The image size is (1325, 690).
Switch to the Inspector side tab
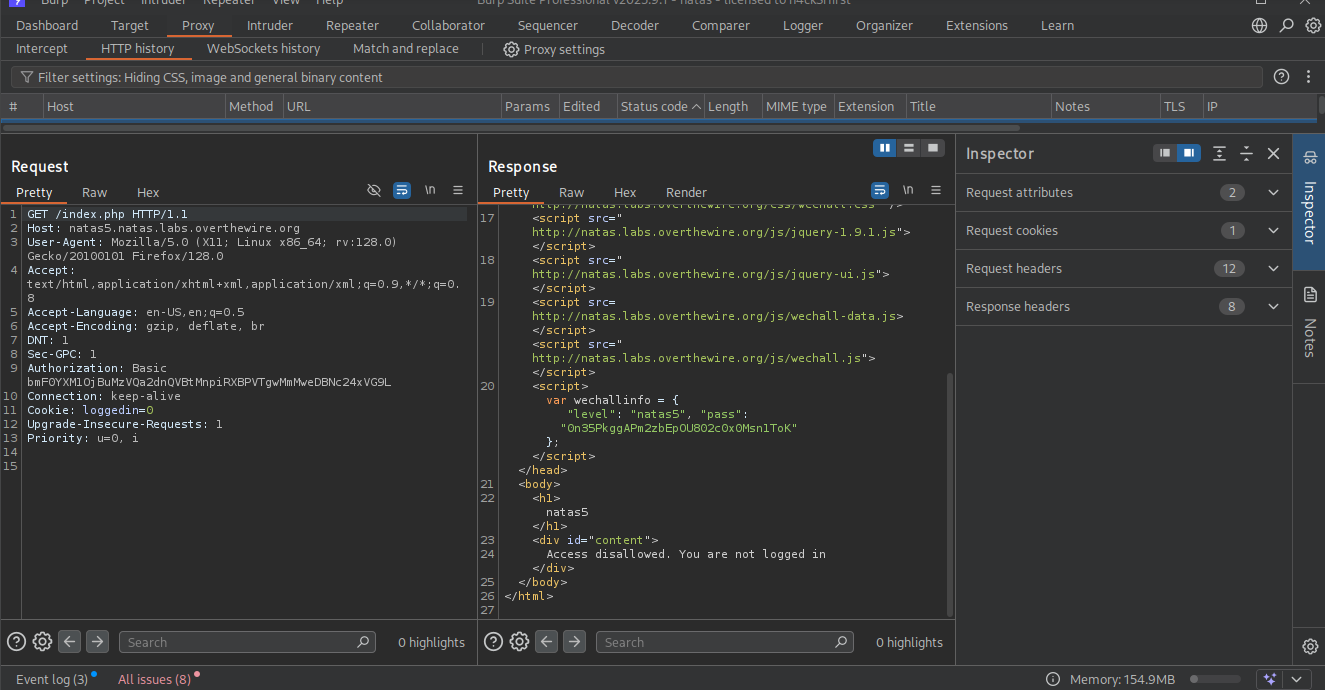pyautogui.click(x=1309, y=202)
